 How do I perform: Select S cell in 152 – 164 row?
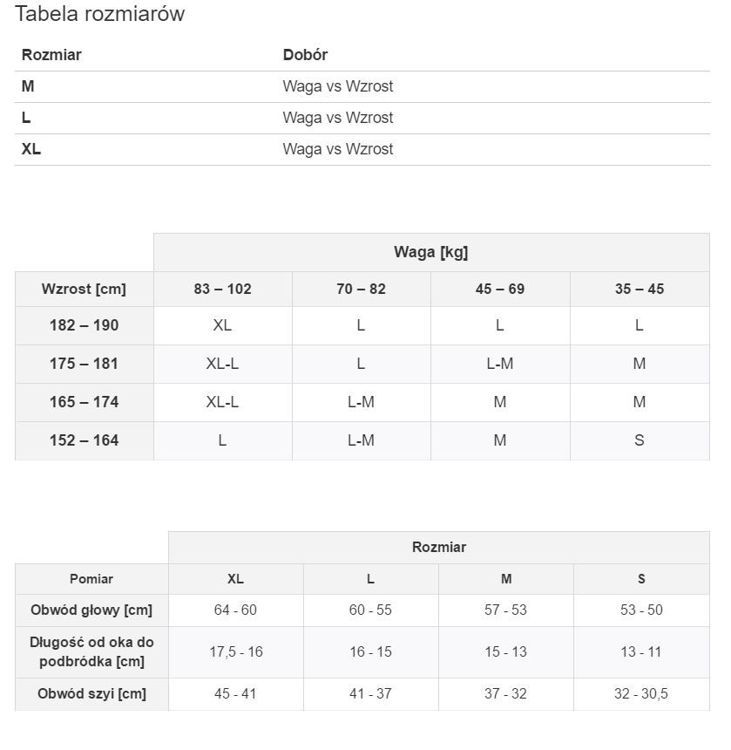[x=640, y=441]
